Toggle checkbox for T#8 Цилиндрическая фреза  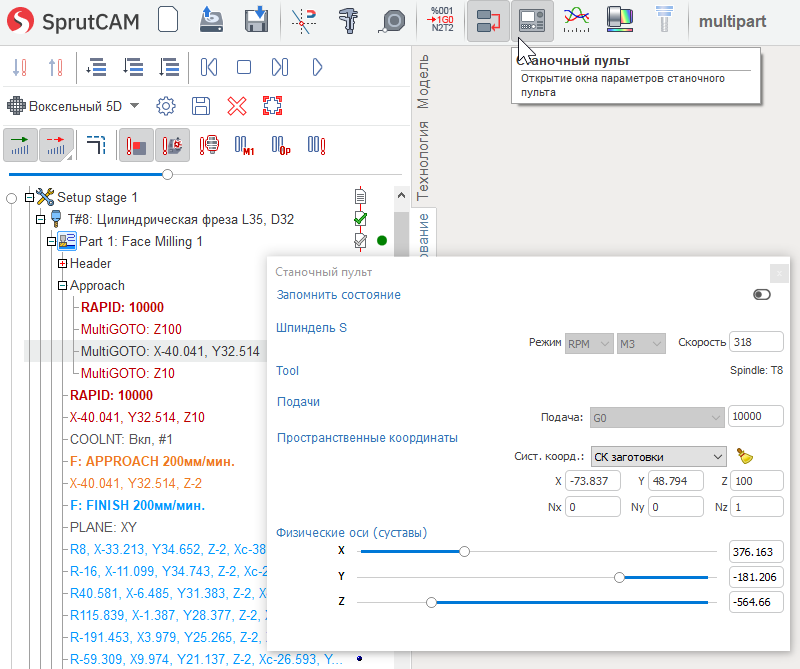point(361,219)
